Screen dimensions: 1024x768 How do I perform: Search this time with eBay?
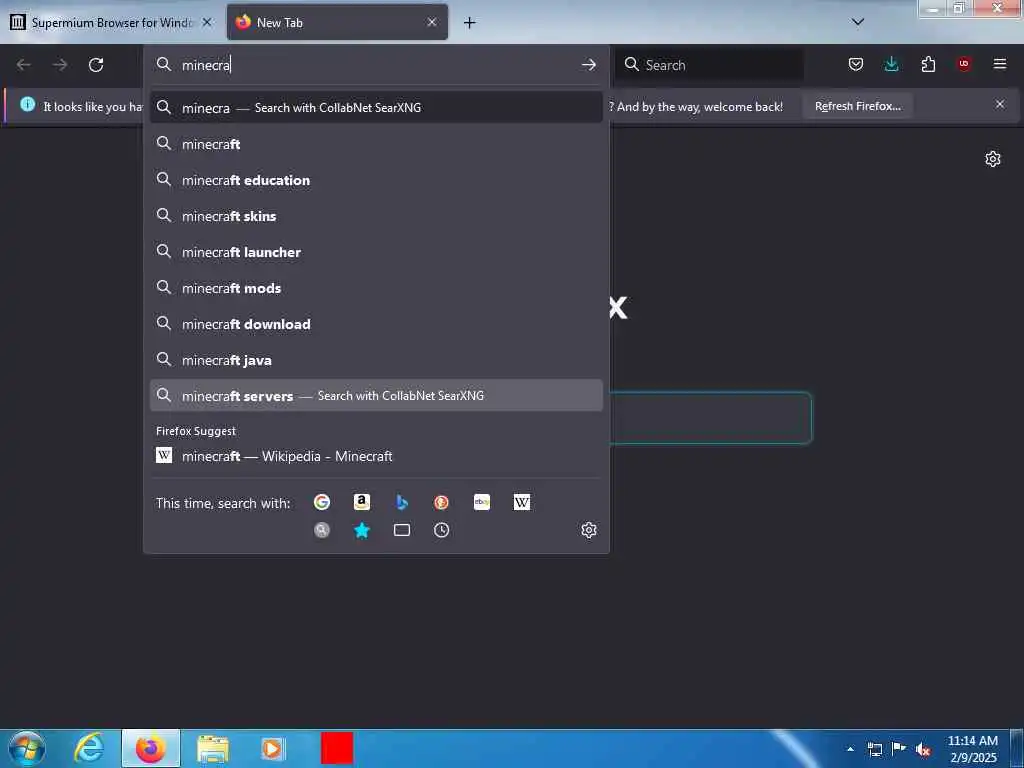[x=482, y=502]
